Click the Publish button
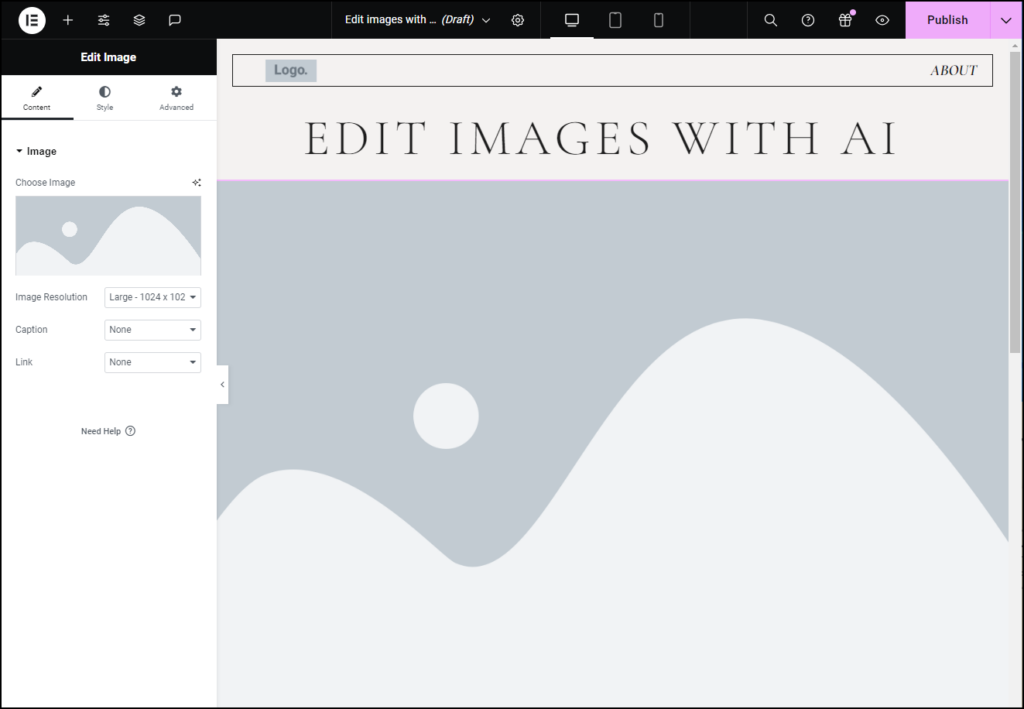 point(947,20)
